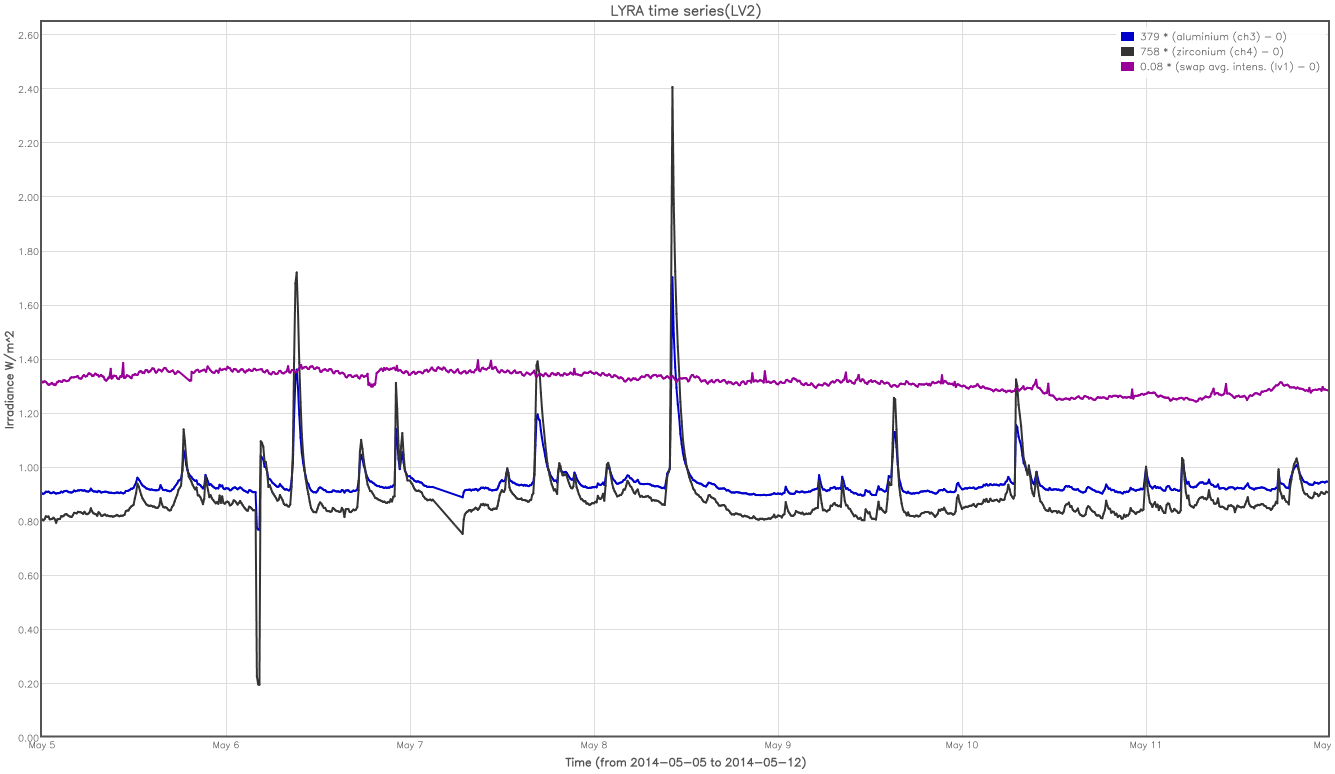Click the 0.20 y-axis tick label
1335x774 pixels.
click(27, 684)
